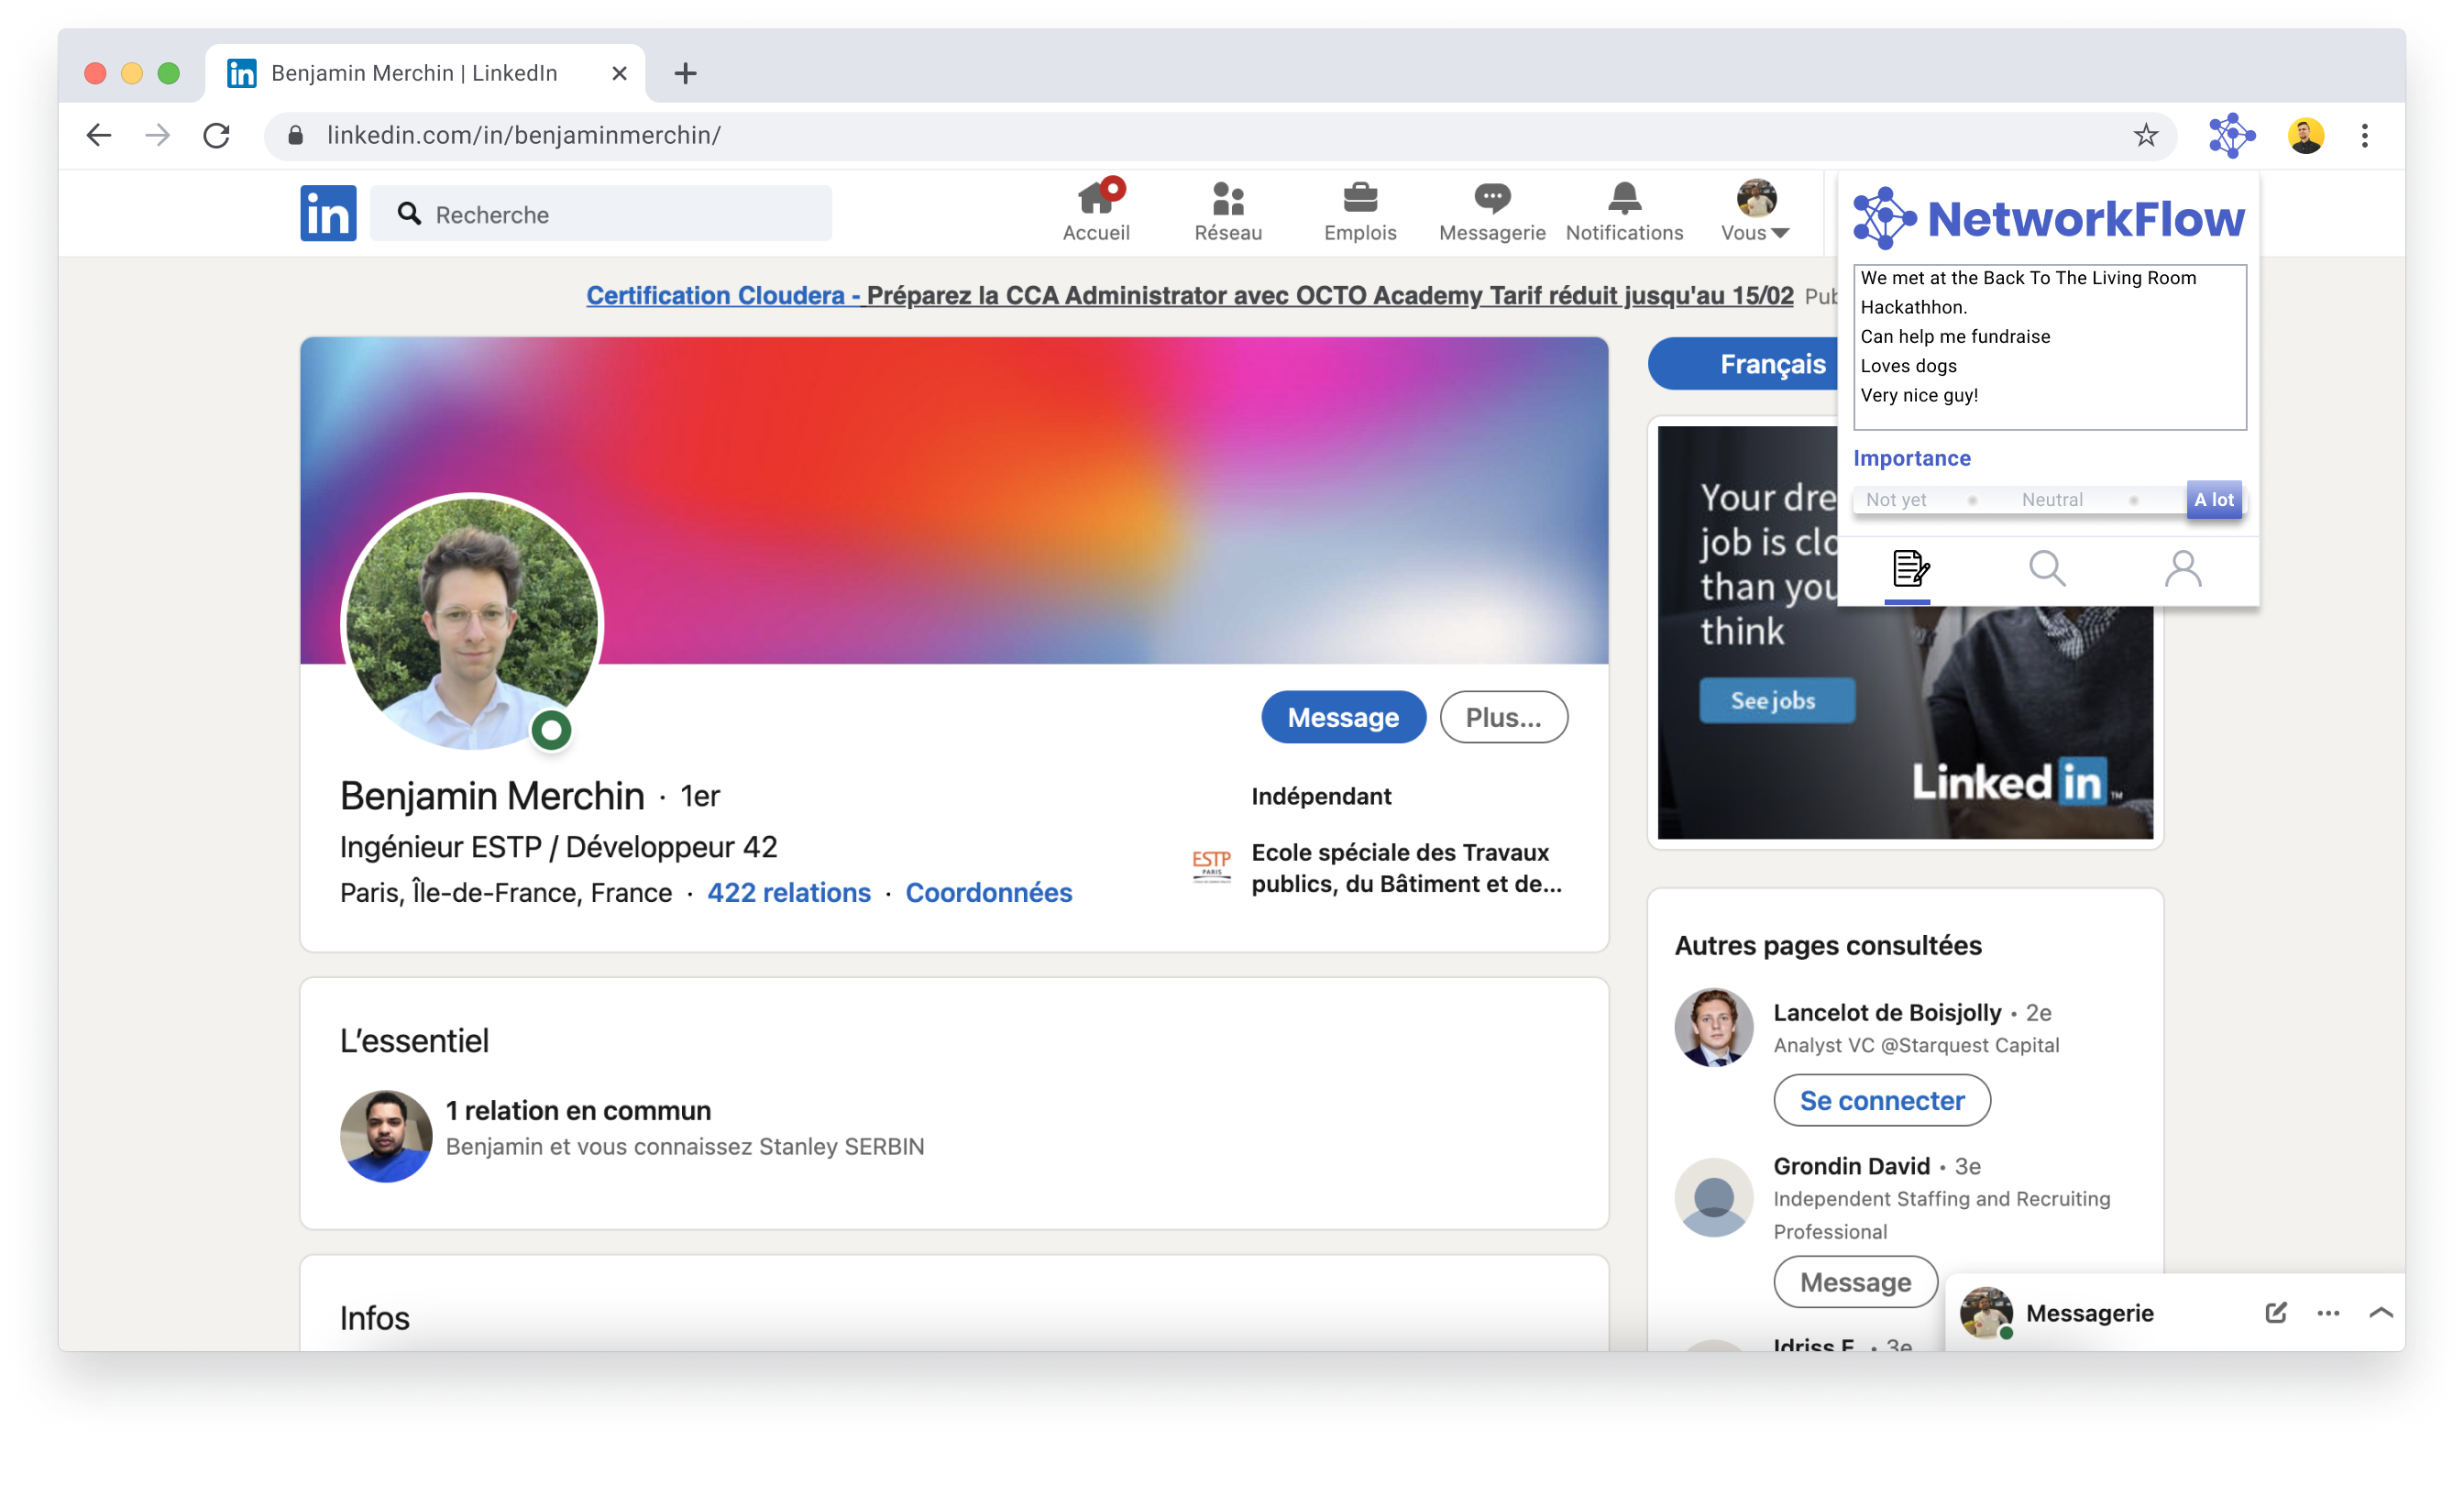
Task: Open the search tab in NetworkFlow
Action: (x=2046, y=569)
